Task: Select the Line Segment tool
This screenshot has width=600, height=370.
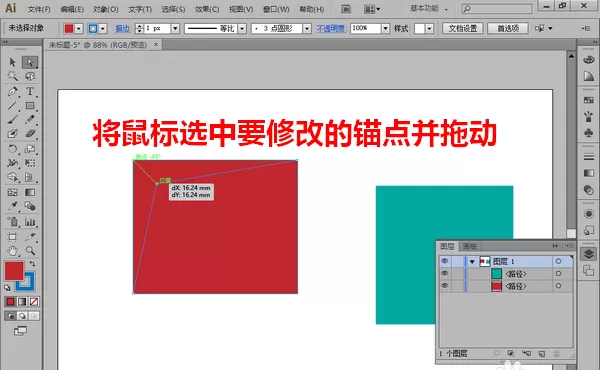Action: (13, 106)
